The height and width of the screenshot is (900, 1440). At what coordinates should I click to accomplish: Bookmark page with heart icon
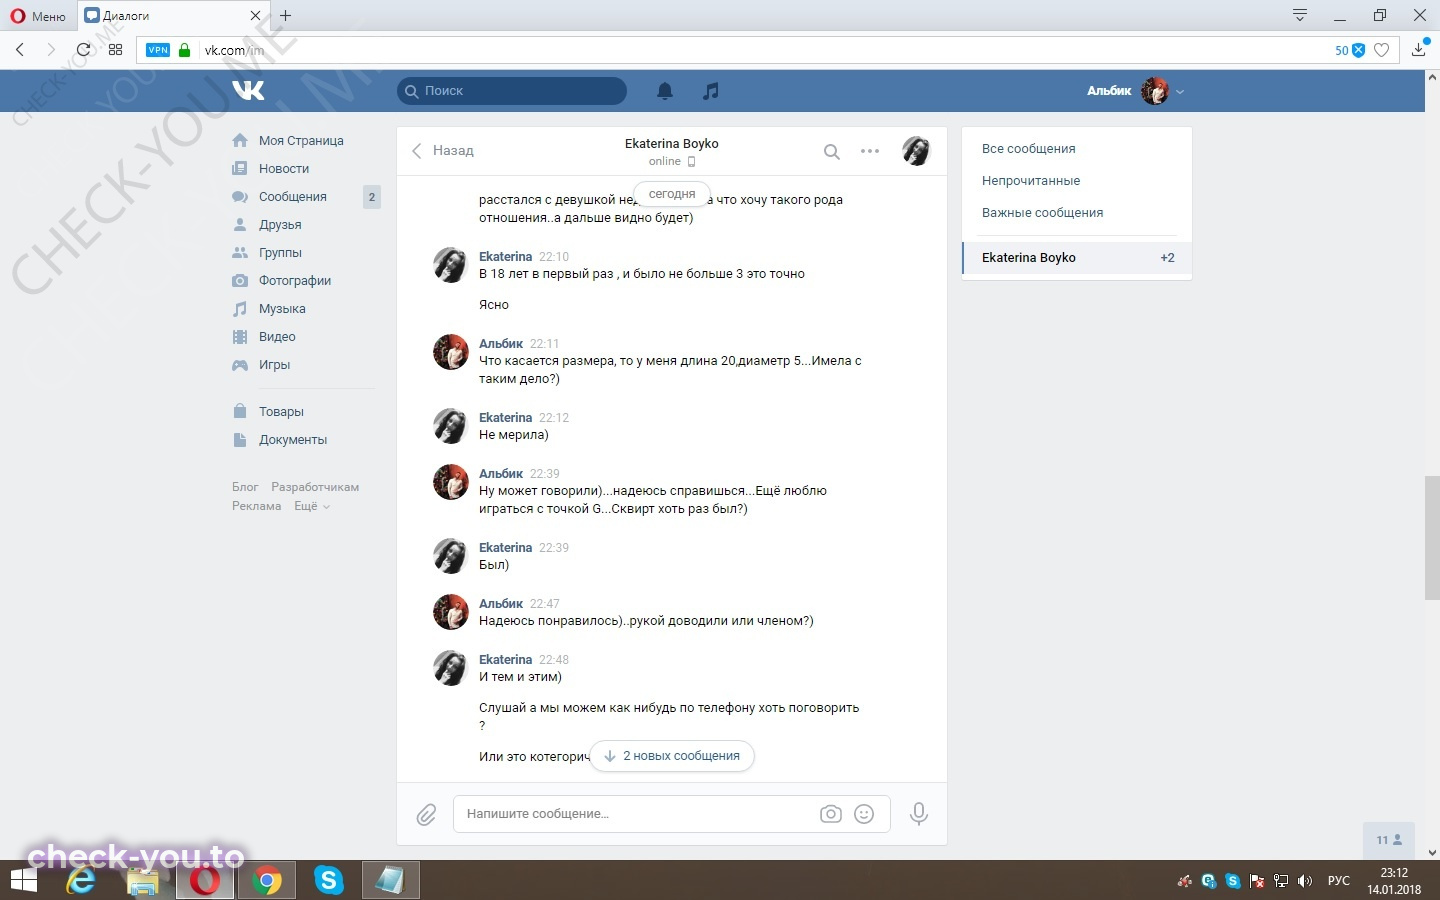point(1381,50)
